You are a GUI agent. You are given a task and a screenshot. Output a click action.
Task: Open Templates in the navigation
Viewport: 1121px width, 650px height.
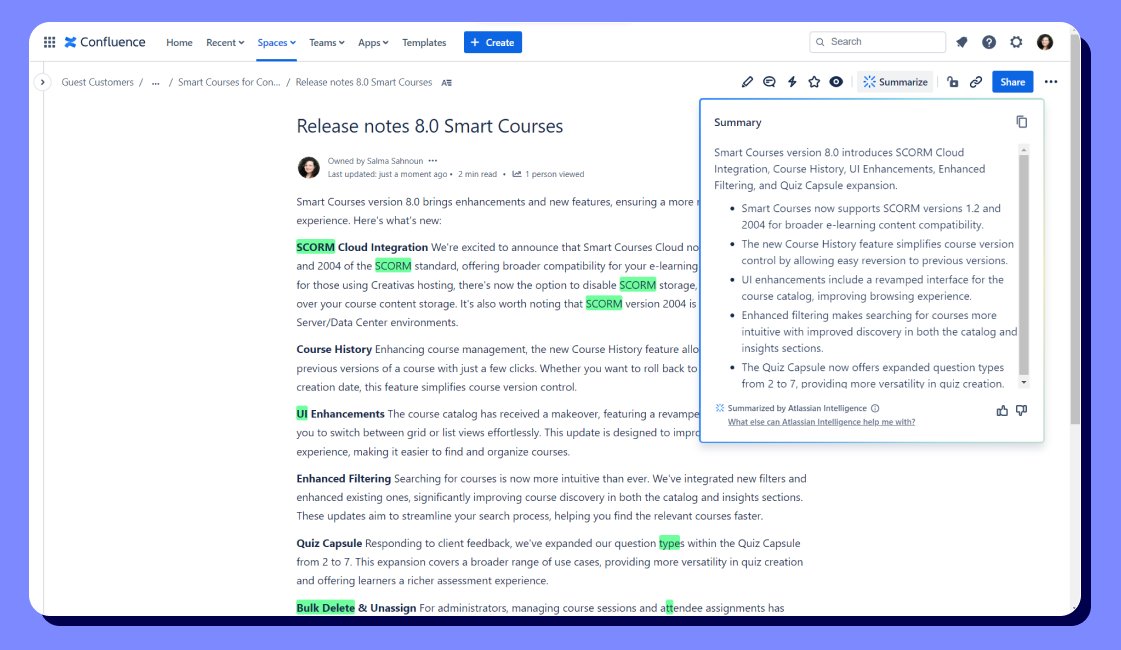pos(424,43)
